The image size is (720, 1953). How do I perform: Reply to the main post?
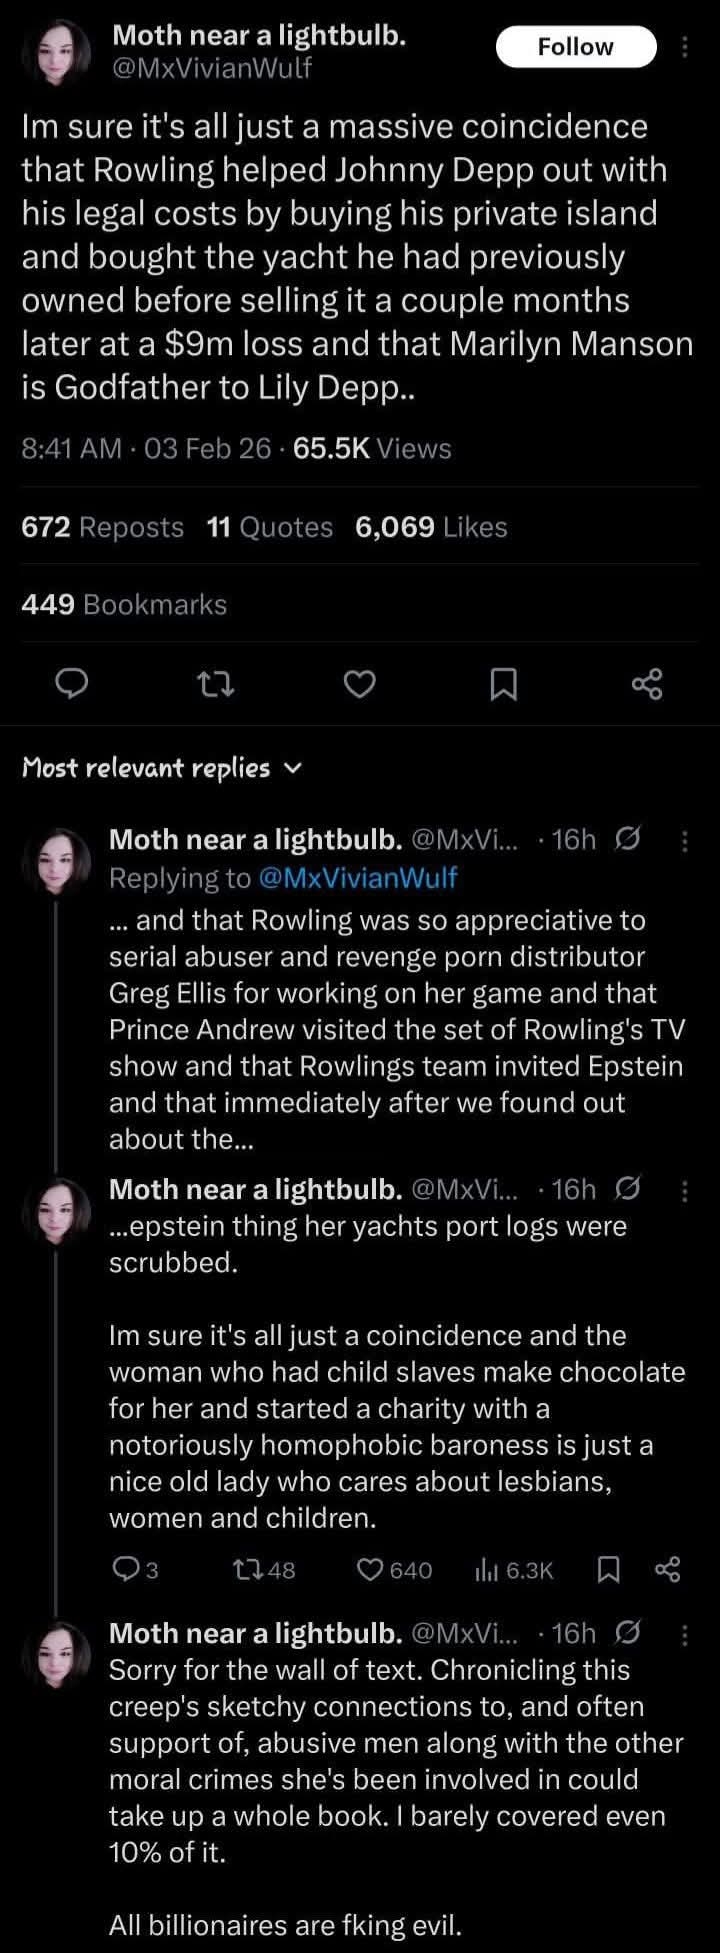71,685
